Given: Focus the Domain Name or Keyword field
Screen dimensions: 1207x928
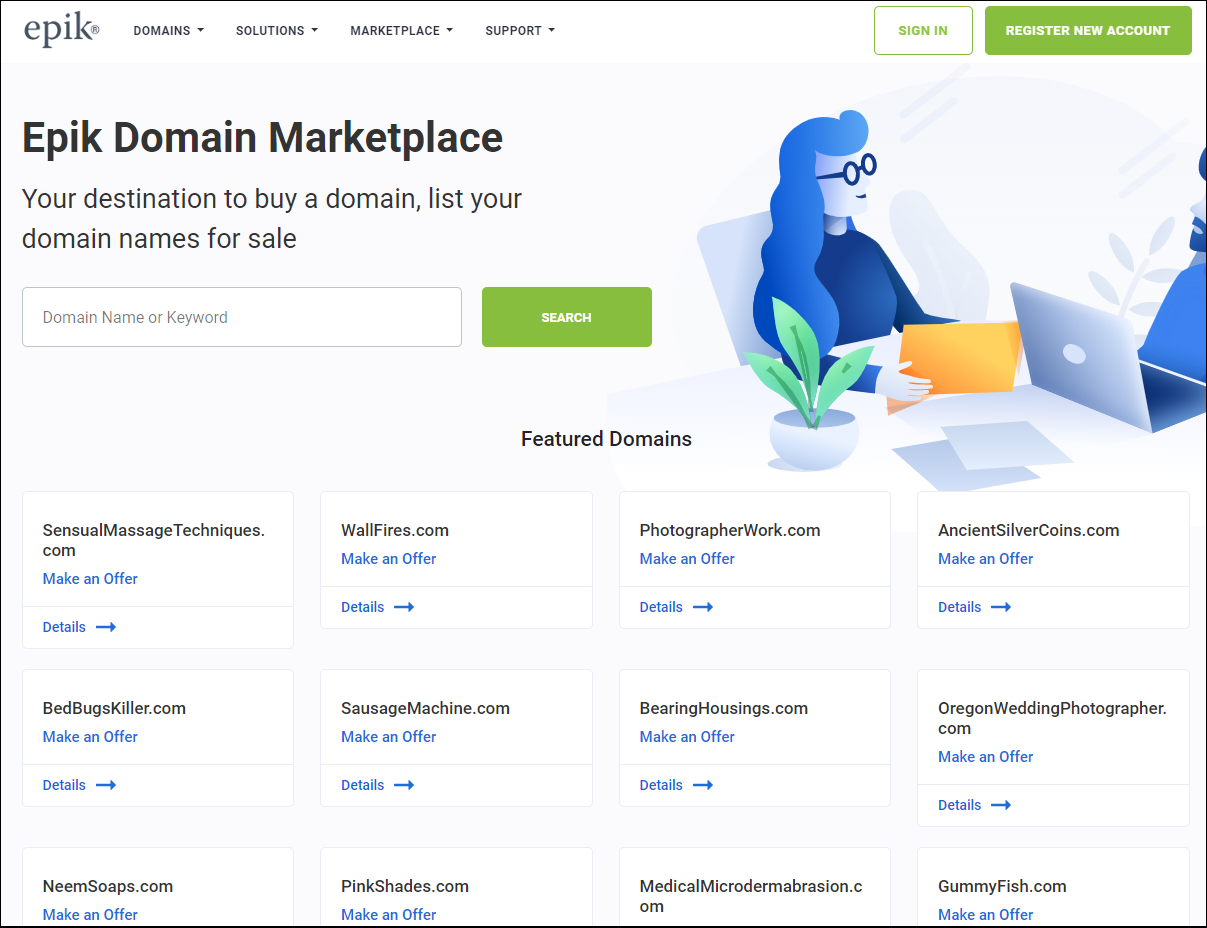Looking at the screenshot, I should tap(241, 317).
